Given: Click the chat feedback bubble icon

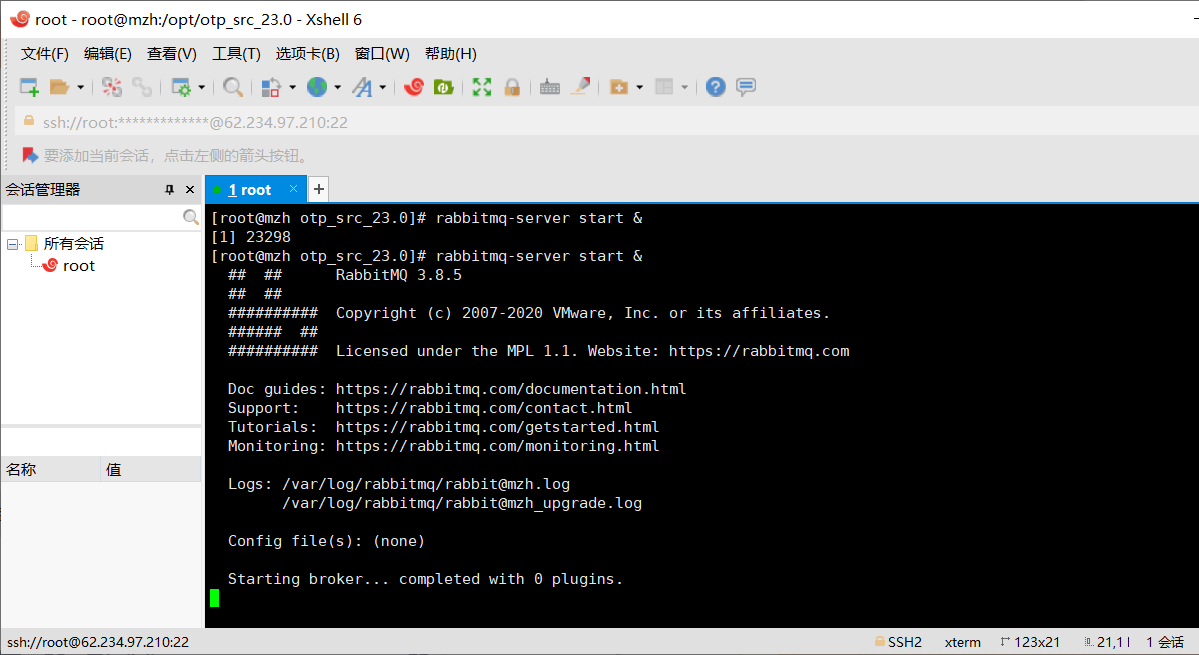Looking at the screenshot, I should (x=746, y=87).
